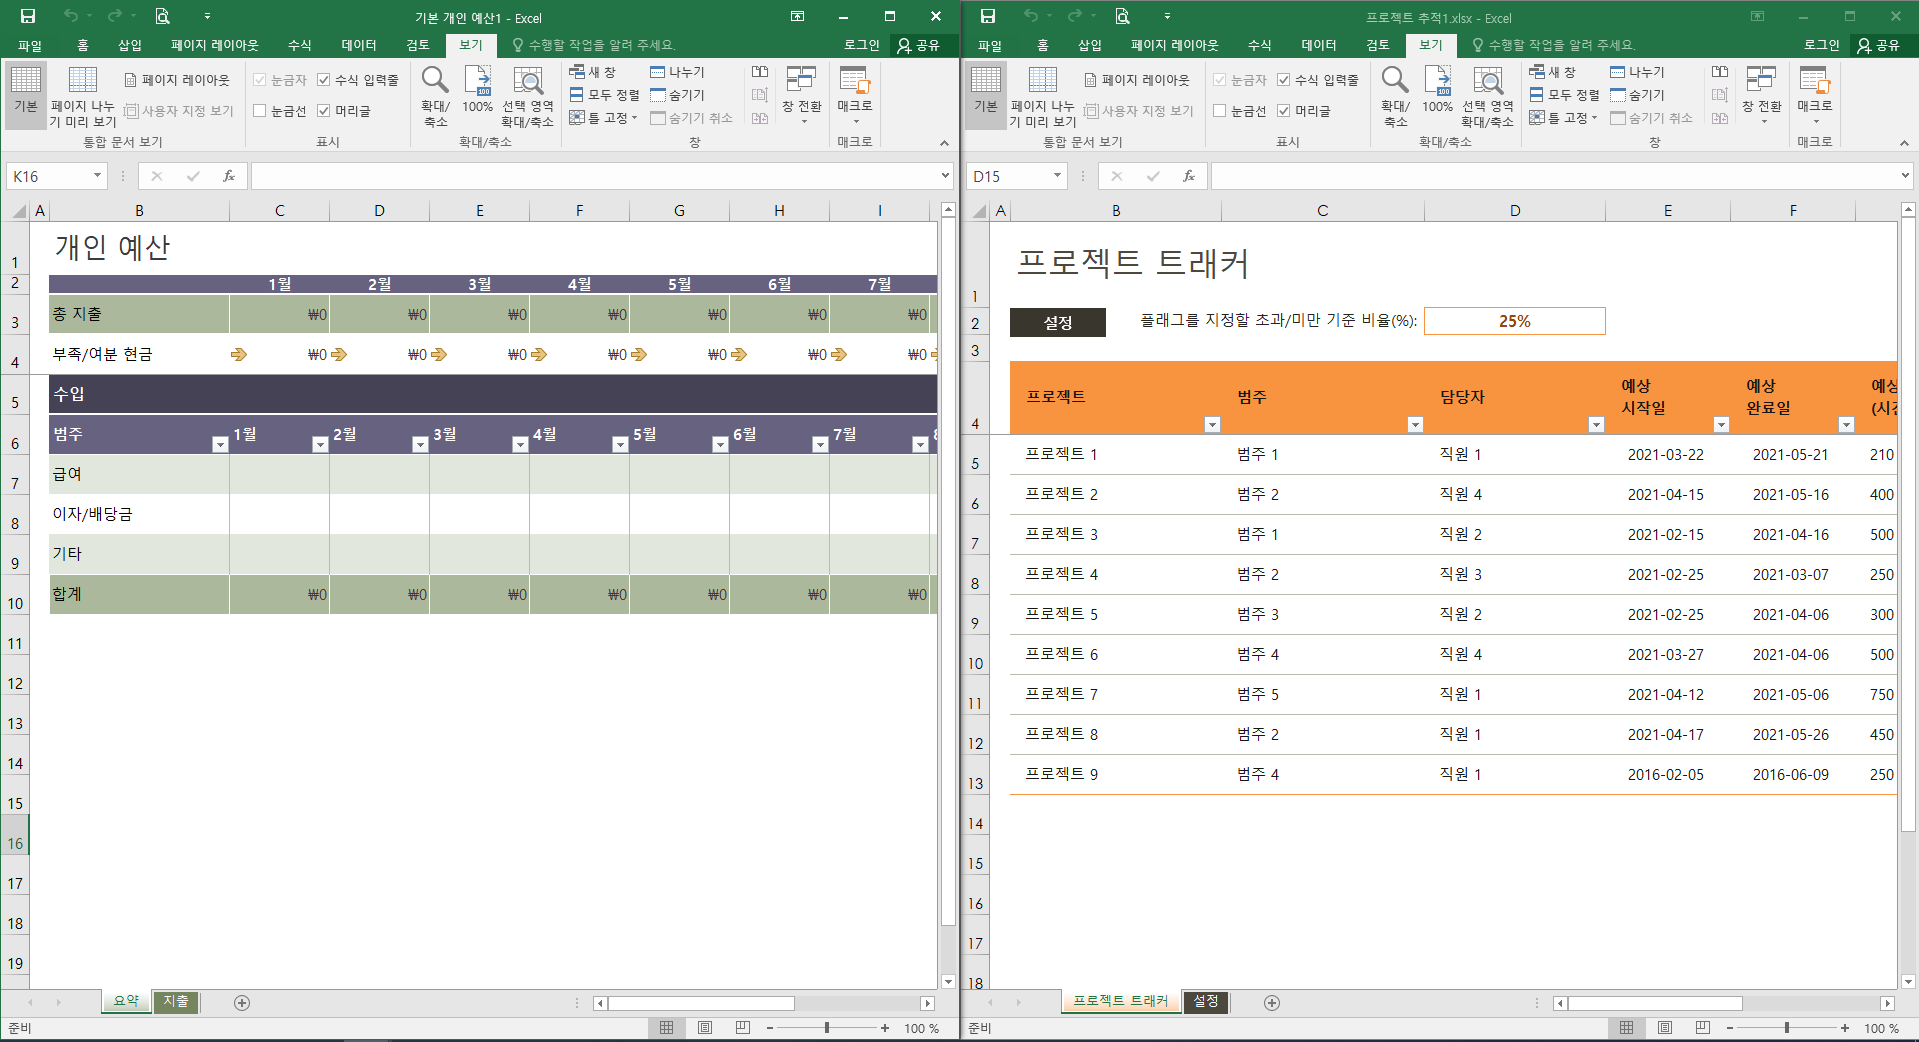Uncheck 머리글 checkbox in right window
1919x1042 pixels.
pyautogui.click(x=1284, y=111)
